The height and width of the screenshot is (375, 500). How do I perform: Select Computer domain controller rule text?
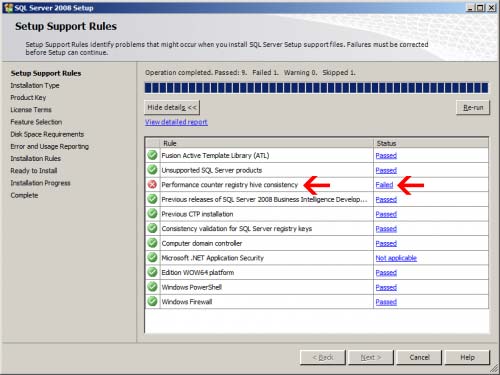click(x=202, y=243)
